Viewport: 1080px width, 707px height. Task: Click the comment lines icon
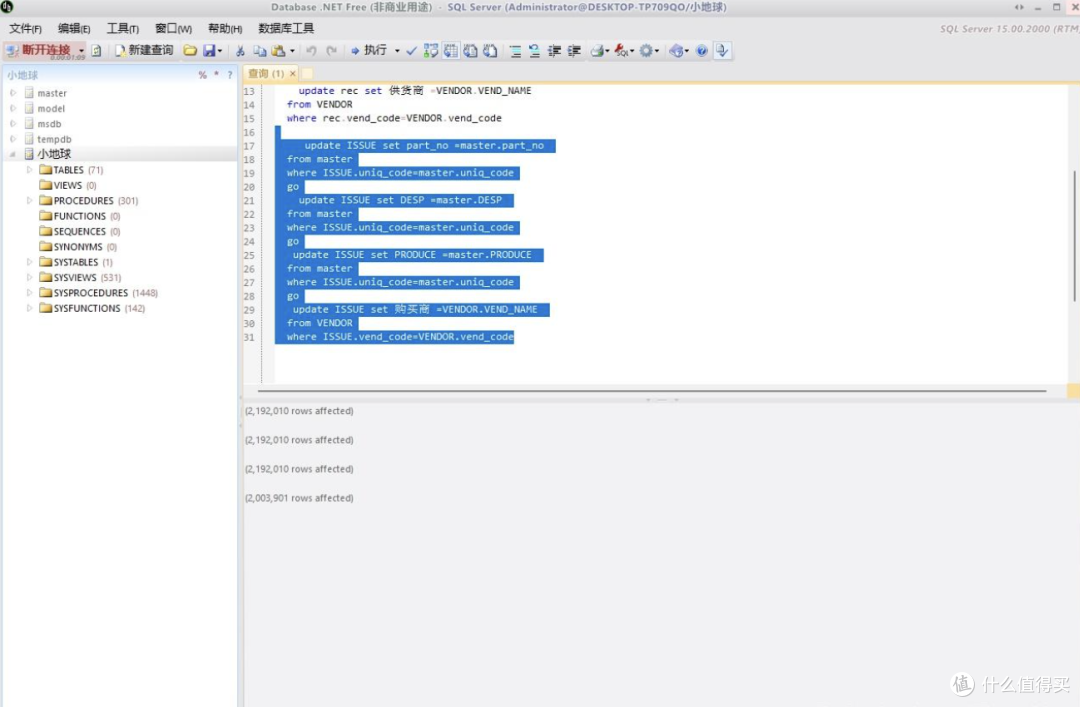[515, 51]
